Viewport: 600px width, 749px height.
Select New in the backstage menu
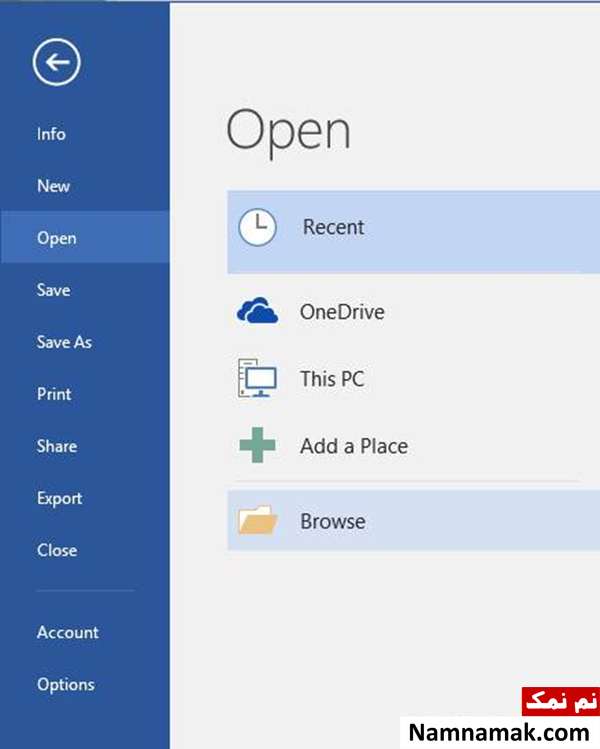pyautogui.click(x=54, y=186)
